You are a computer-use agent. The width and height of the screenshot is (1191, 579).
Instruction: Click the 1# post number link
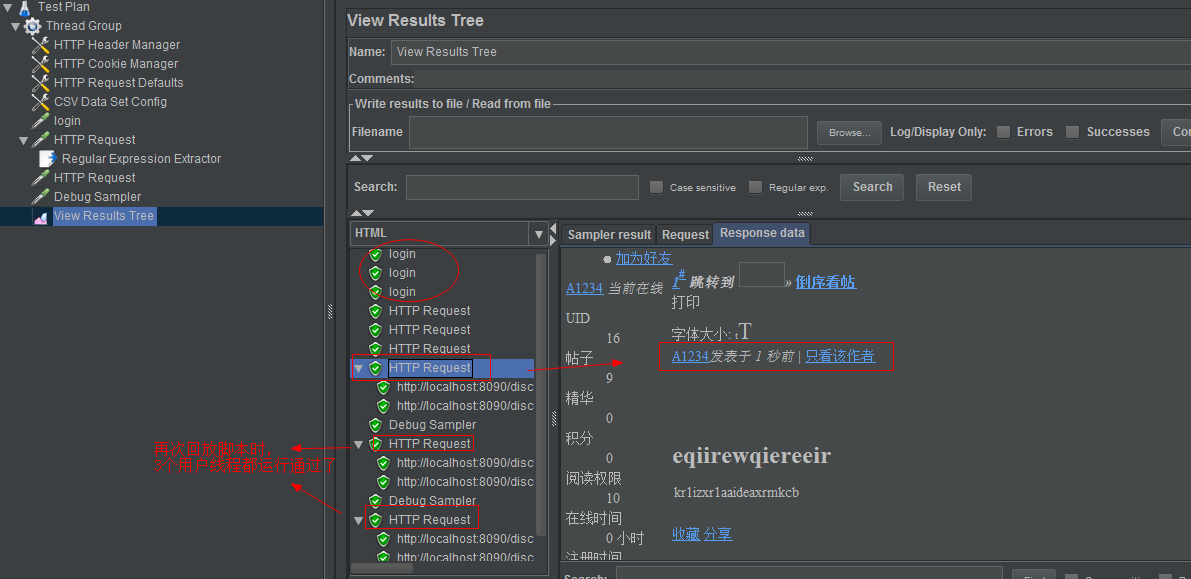[679, 280]
